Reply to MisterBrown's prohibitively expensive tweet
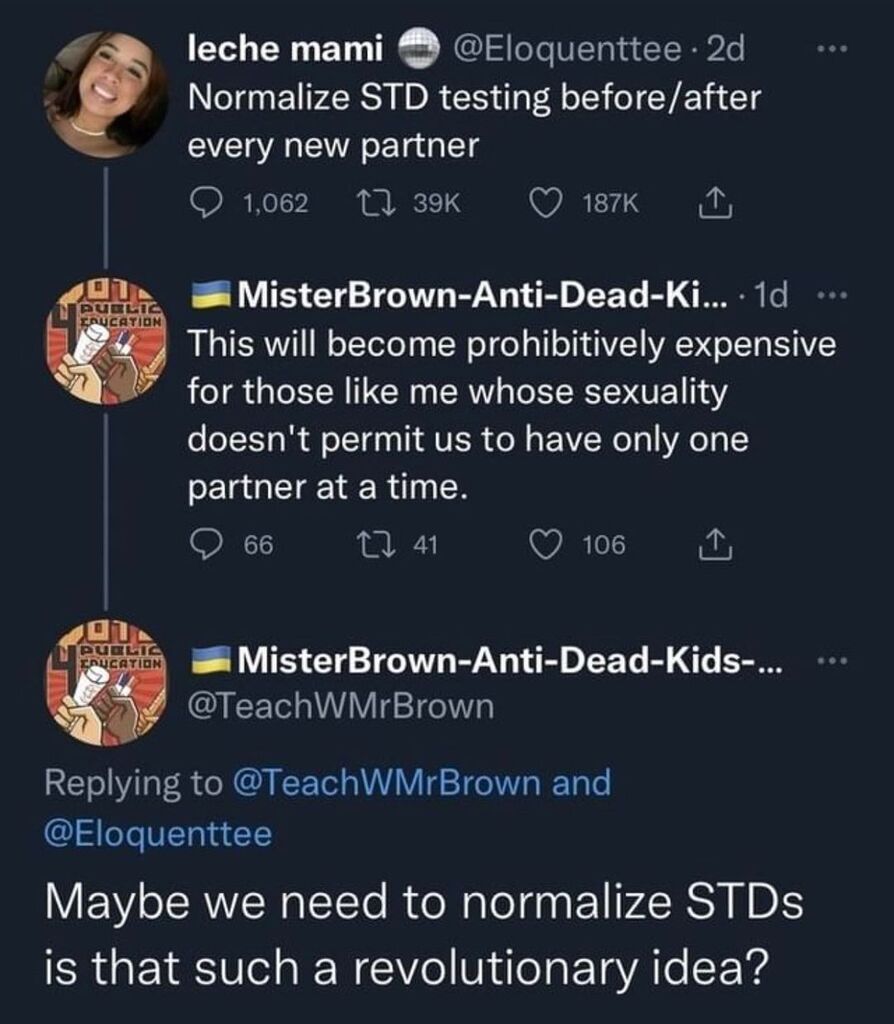 pos(206,544)
